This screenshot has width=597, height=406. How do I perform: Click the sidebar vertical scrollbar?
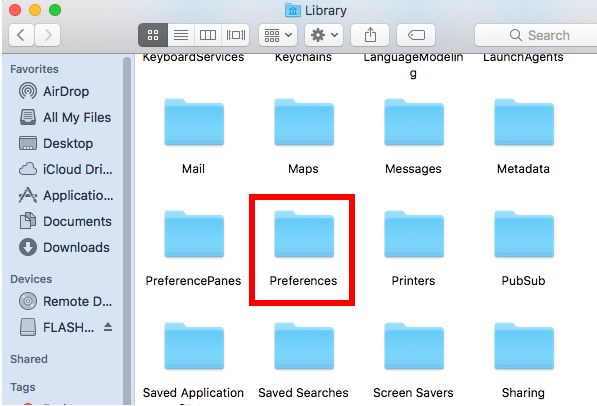(x=127, y=229)
